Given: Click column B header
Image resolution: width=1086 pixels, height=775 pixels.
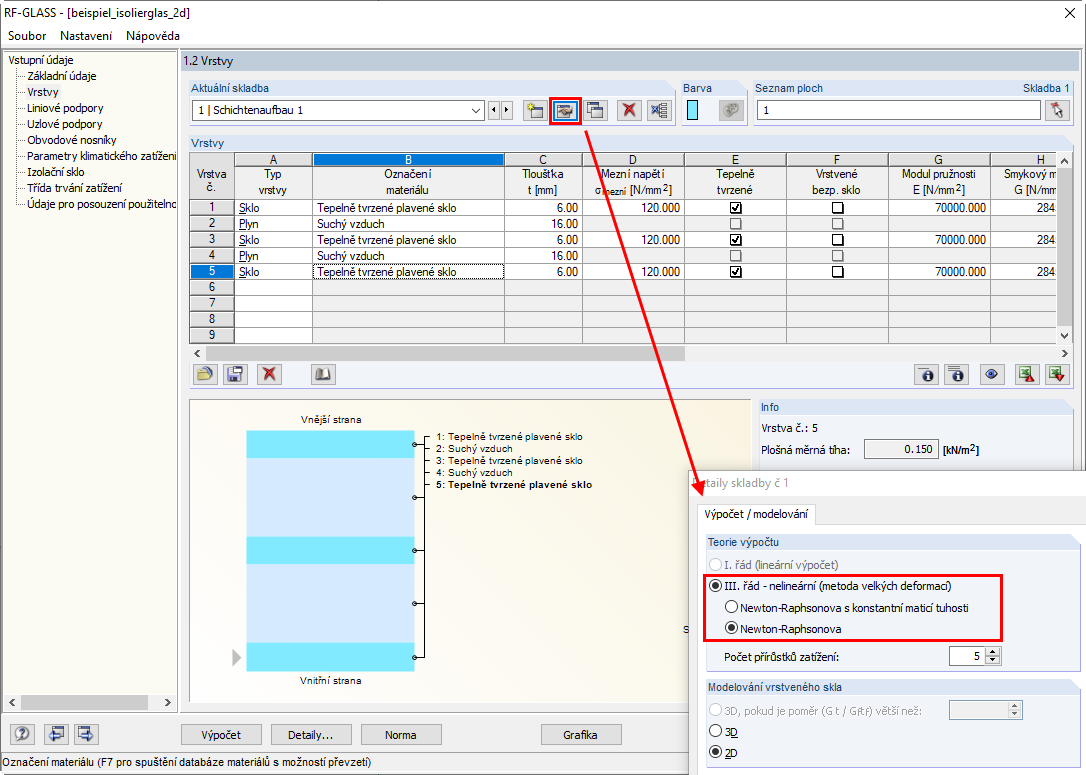Looking at the screenshot, I should click(409, 159).
